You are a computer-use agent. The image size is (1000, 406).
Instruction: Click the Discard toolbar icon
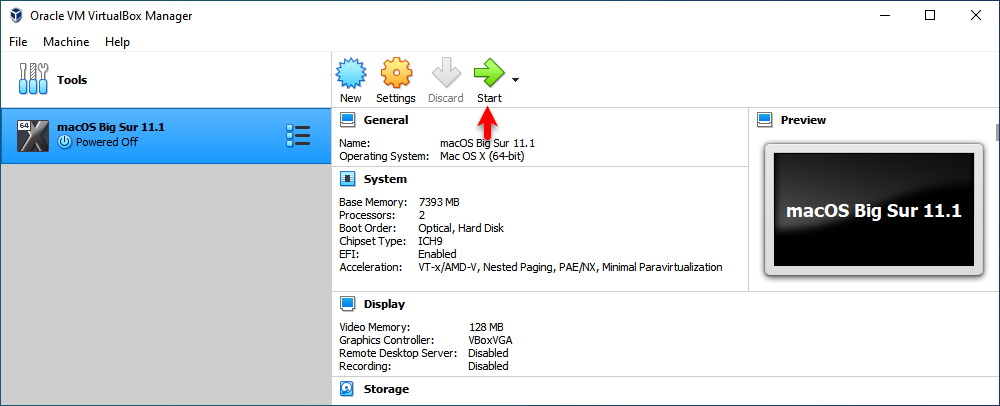pos(446,73)
